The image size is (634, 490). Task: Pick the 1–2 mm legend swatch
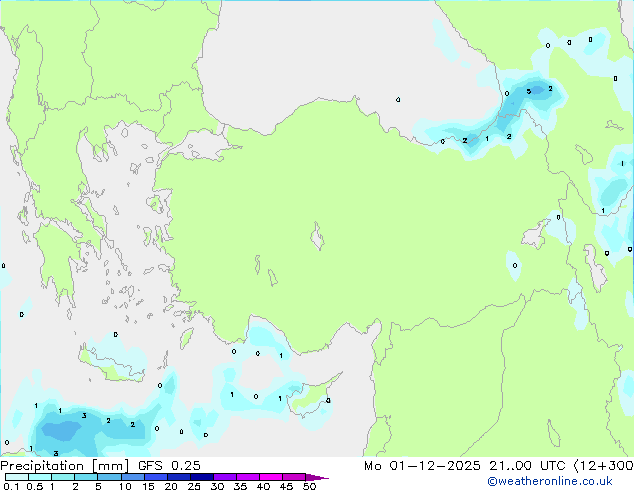(63, 477)
